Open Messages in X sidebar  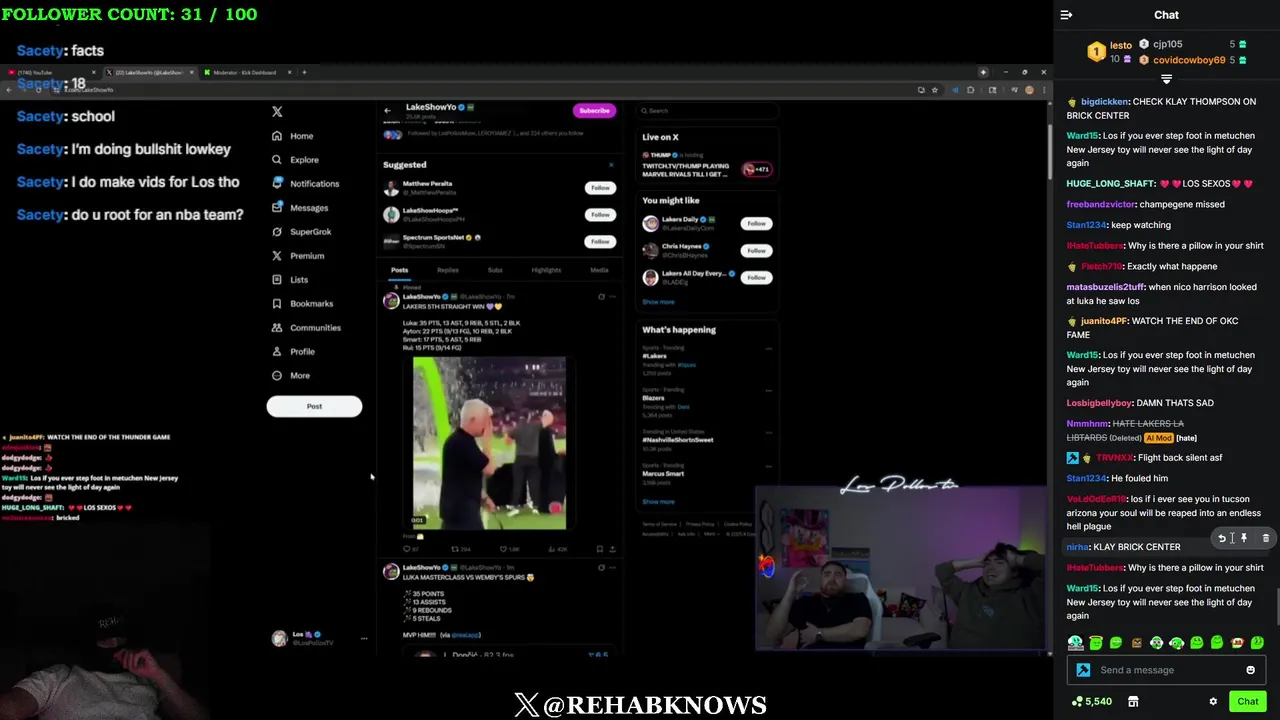pyautogui.click(x=300, y=208)
